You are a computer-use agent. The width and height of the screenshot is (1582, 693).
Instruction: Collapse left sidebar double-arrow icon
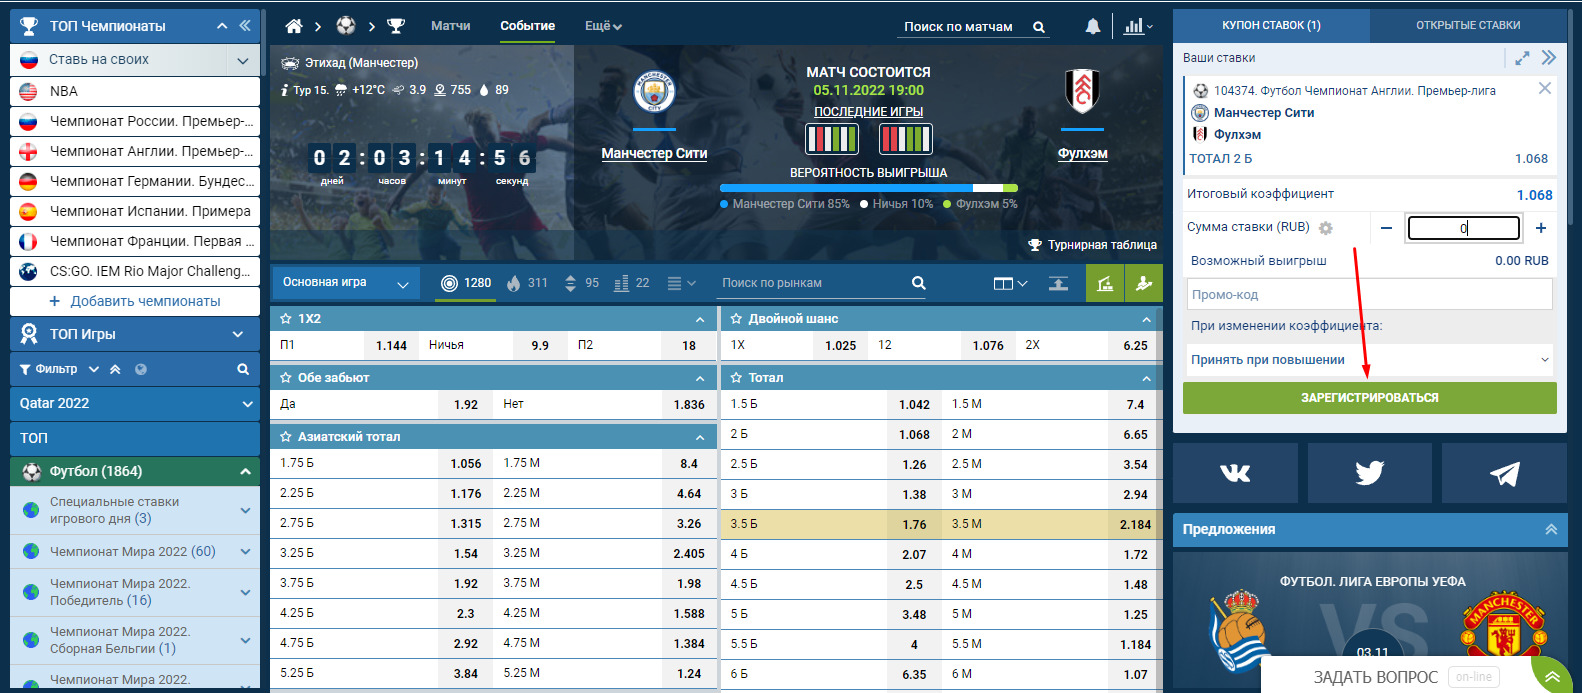[x=245, y=26]
